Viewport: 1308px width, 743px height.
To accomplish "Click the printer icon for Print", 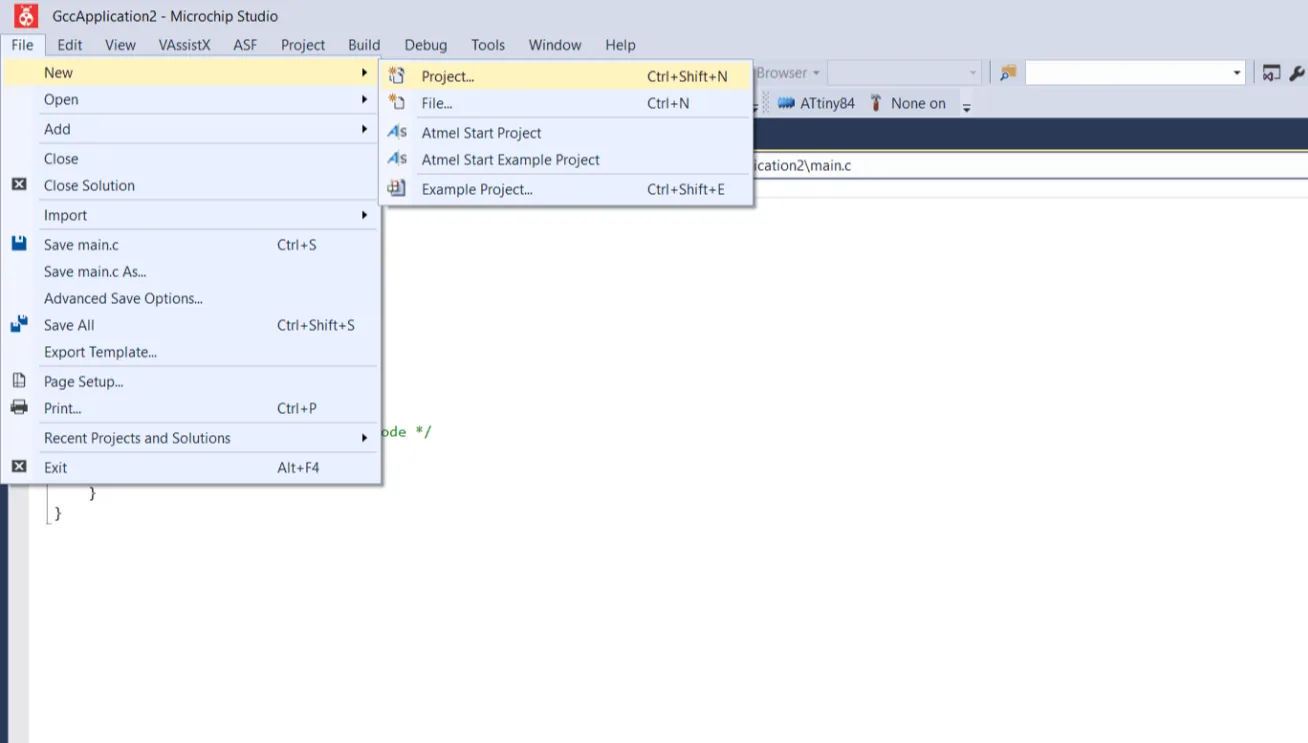I will coord(19,408).
